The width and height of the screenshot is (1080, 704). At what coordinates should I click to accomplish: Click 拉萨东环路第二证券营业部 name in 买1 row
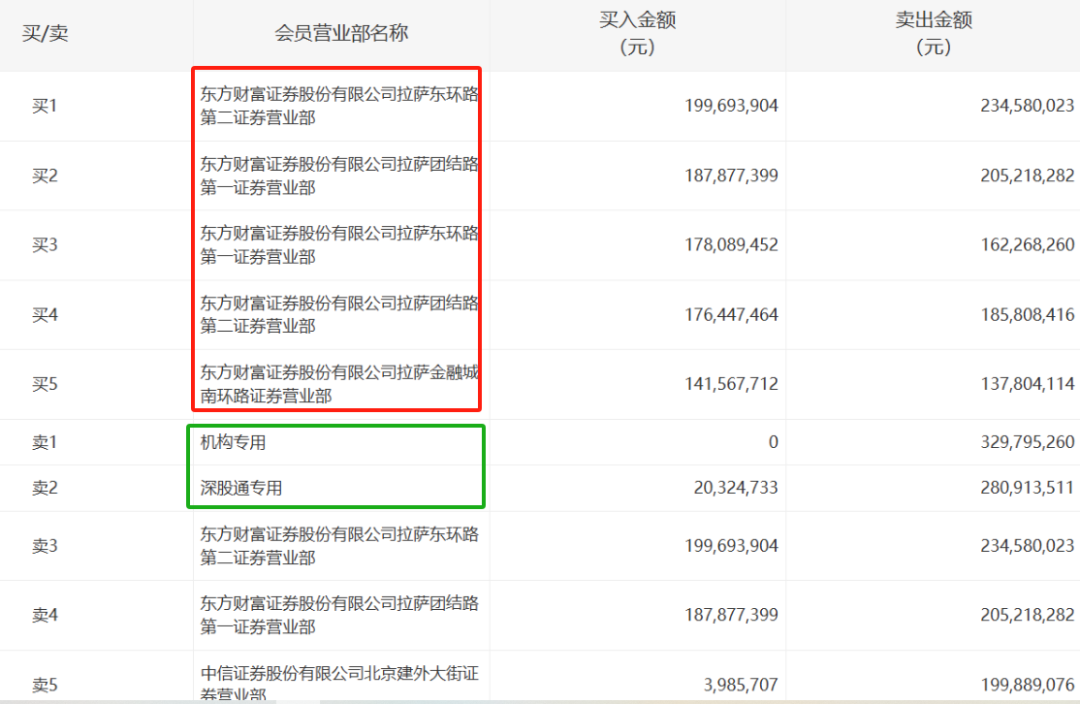coord(339,106)
